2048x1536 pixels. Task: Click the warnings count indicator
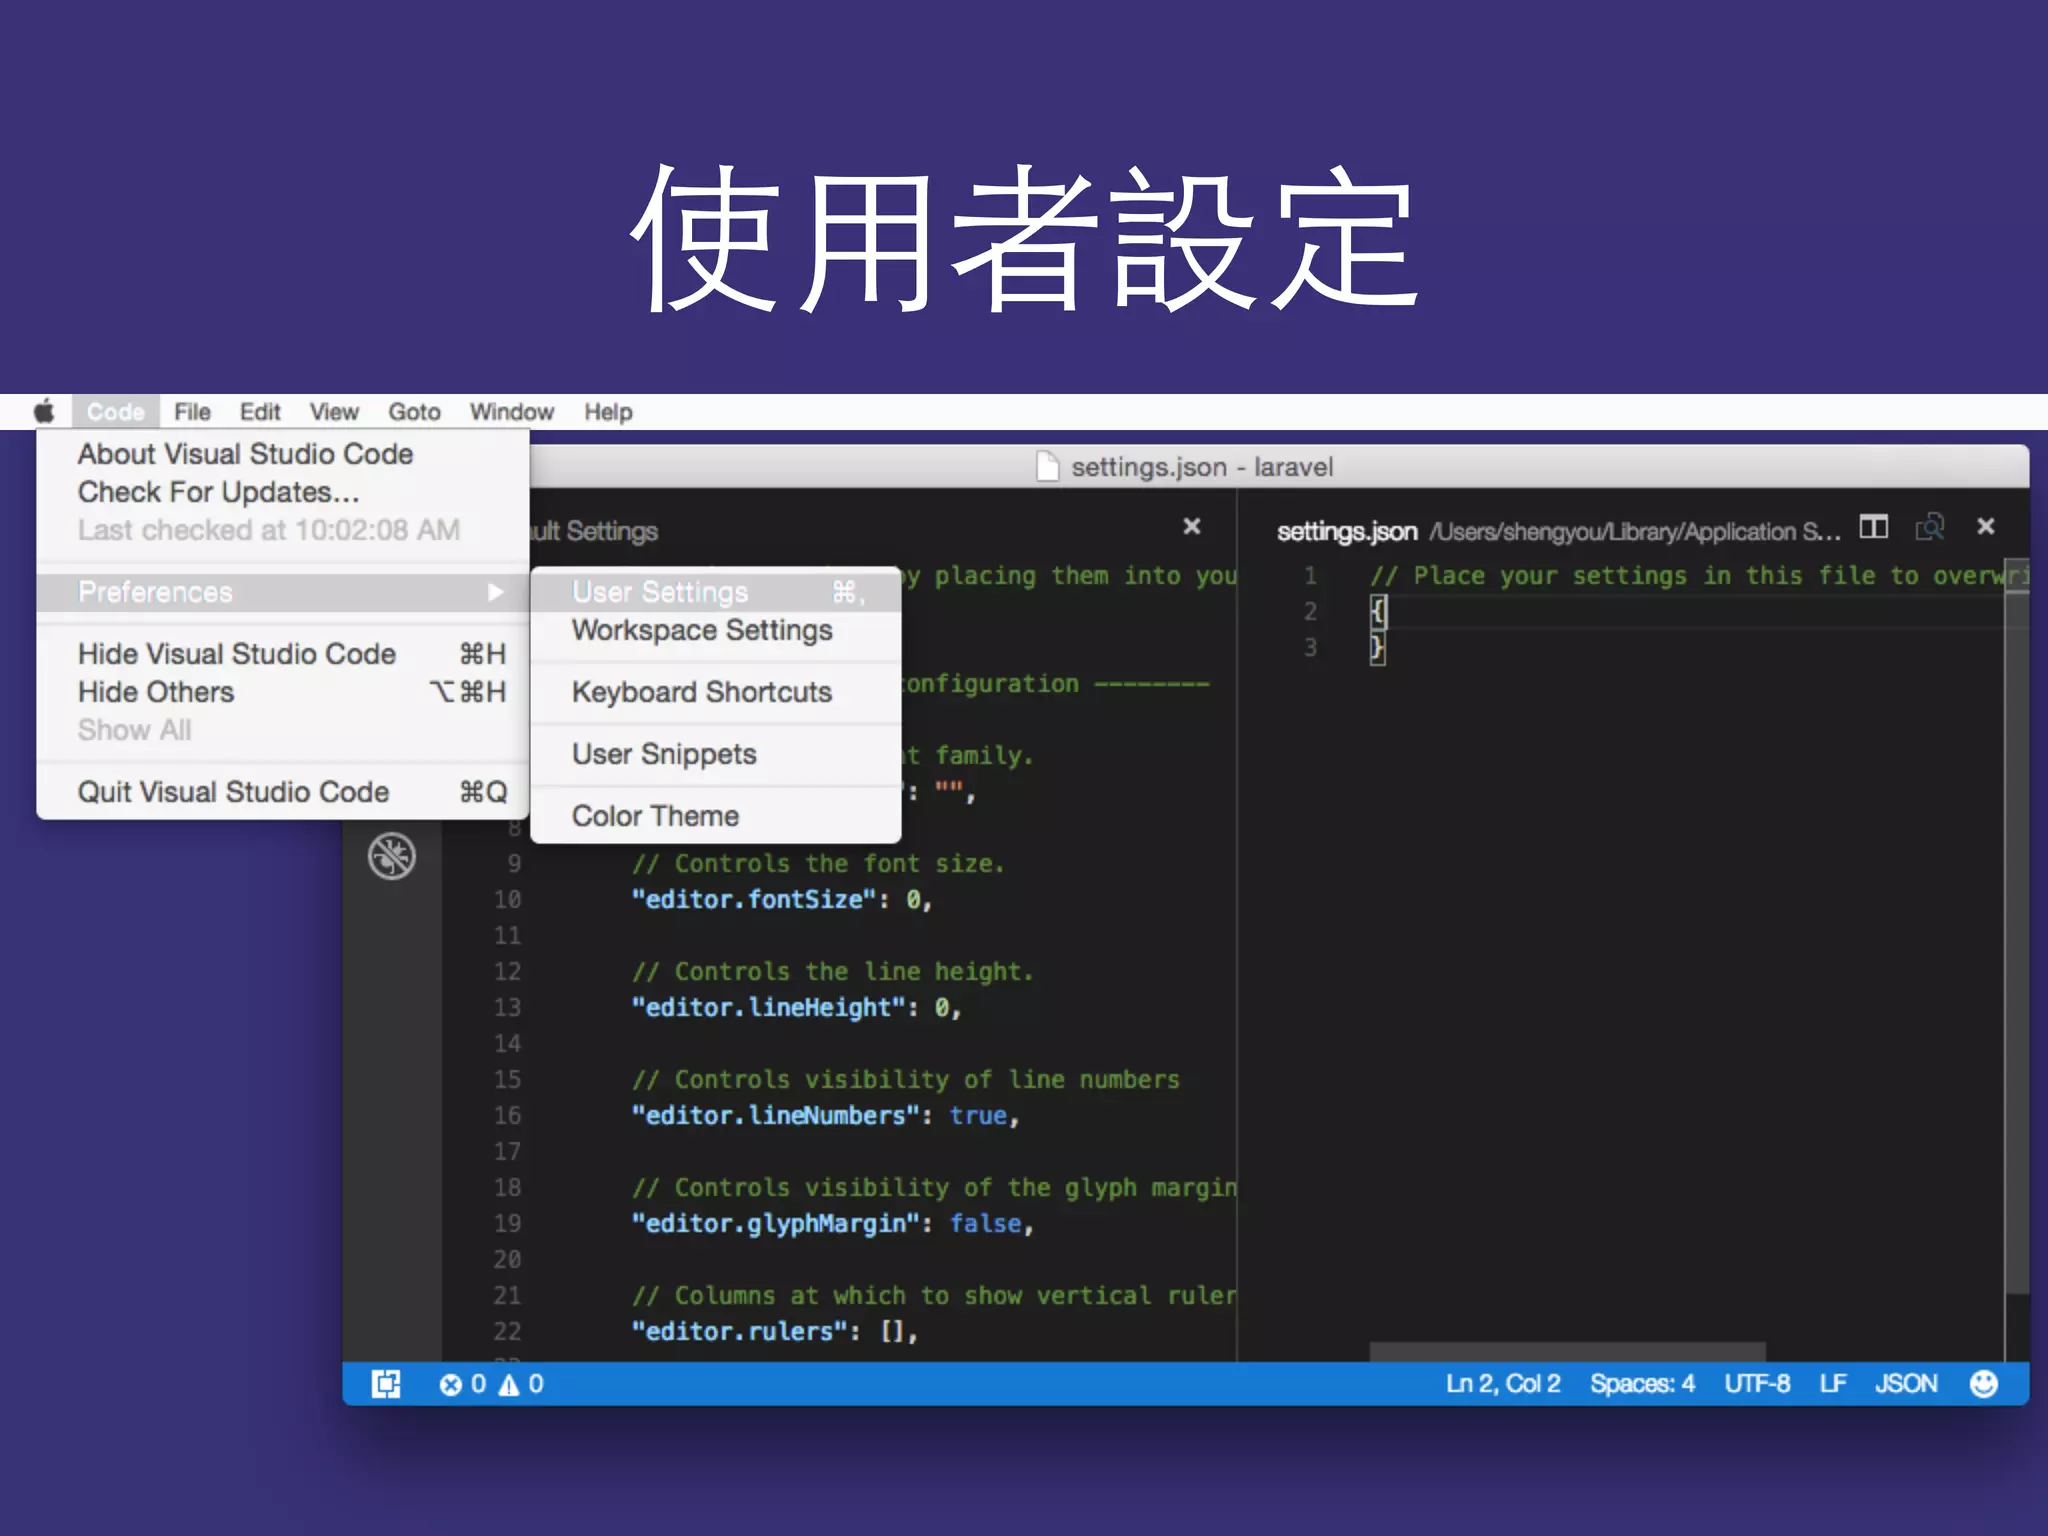521,1383
